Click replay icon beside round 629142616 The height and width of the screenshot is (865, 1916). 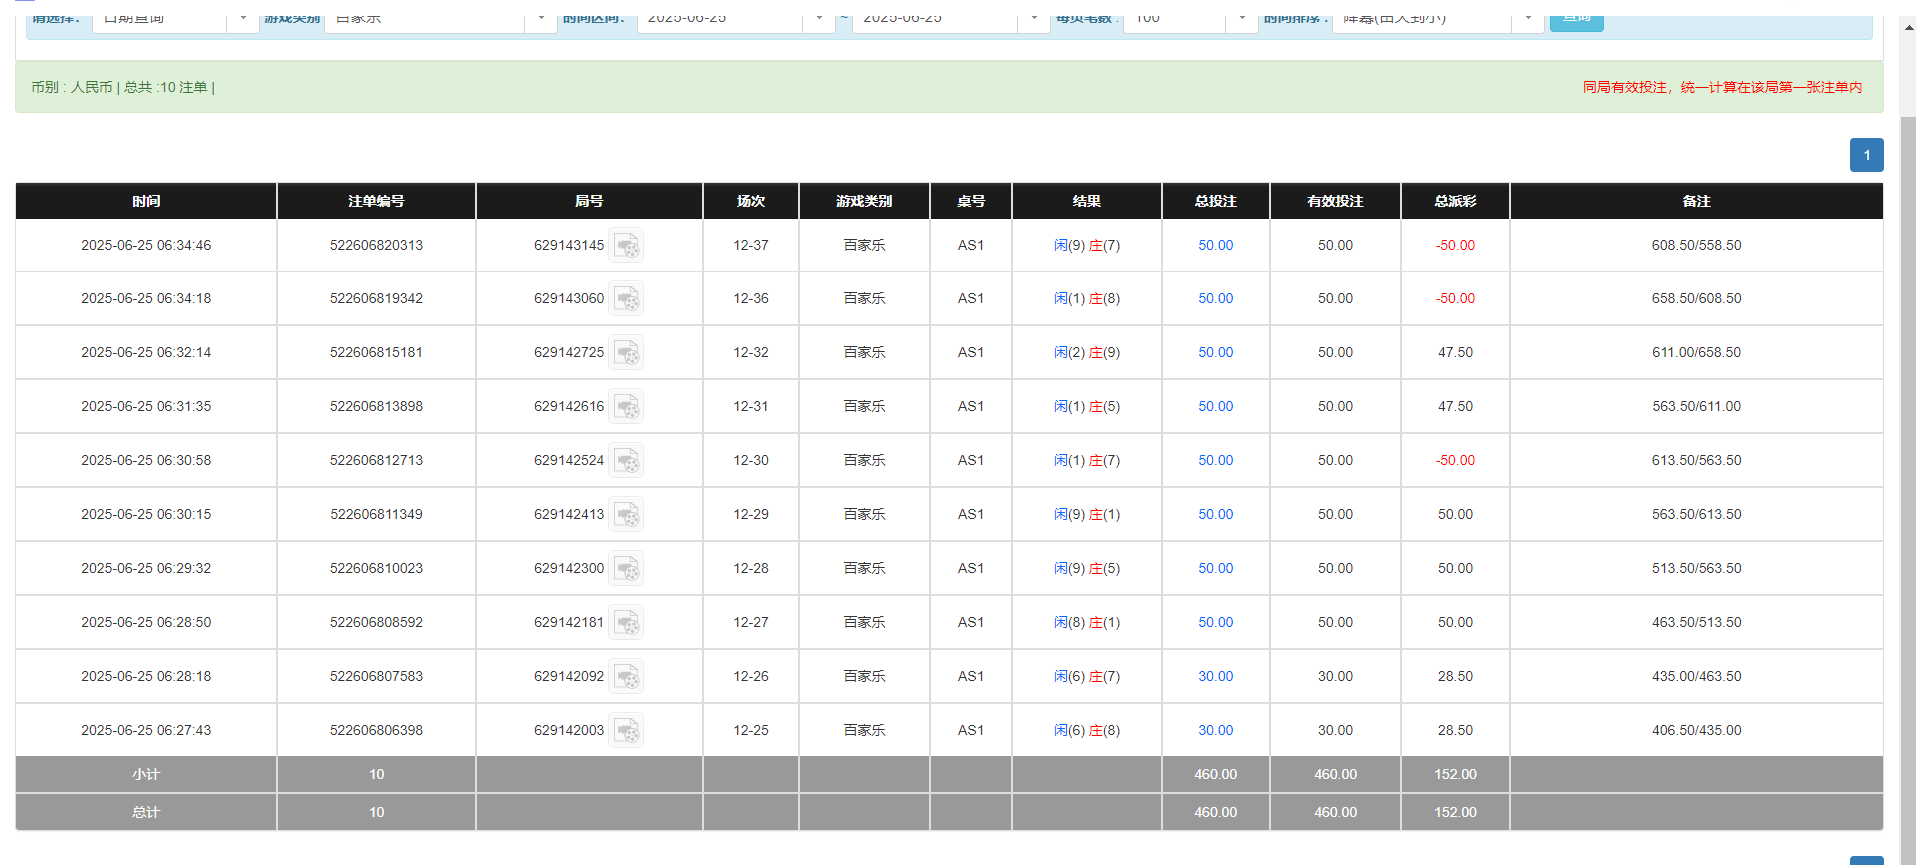[x=626, y=407]
